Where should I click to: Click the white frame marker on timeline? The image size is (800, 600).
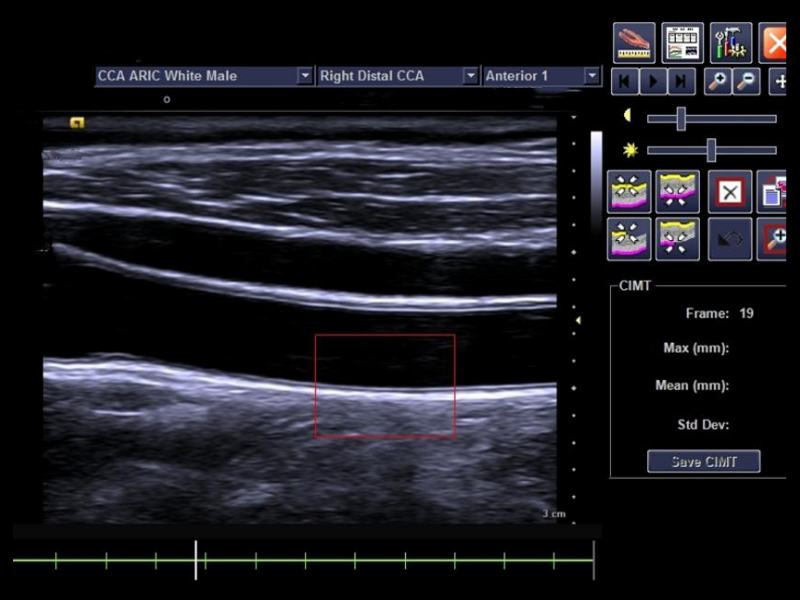[196, 560]
